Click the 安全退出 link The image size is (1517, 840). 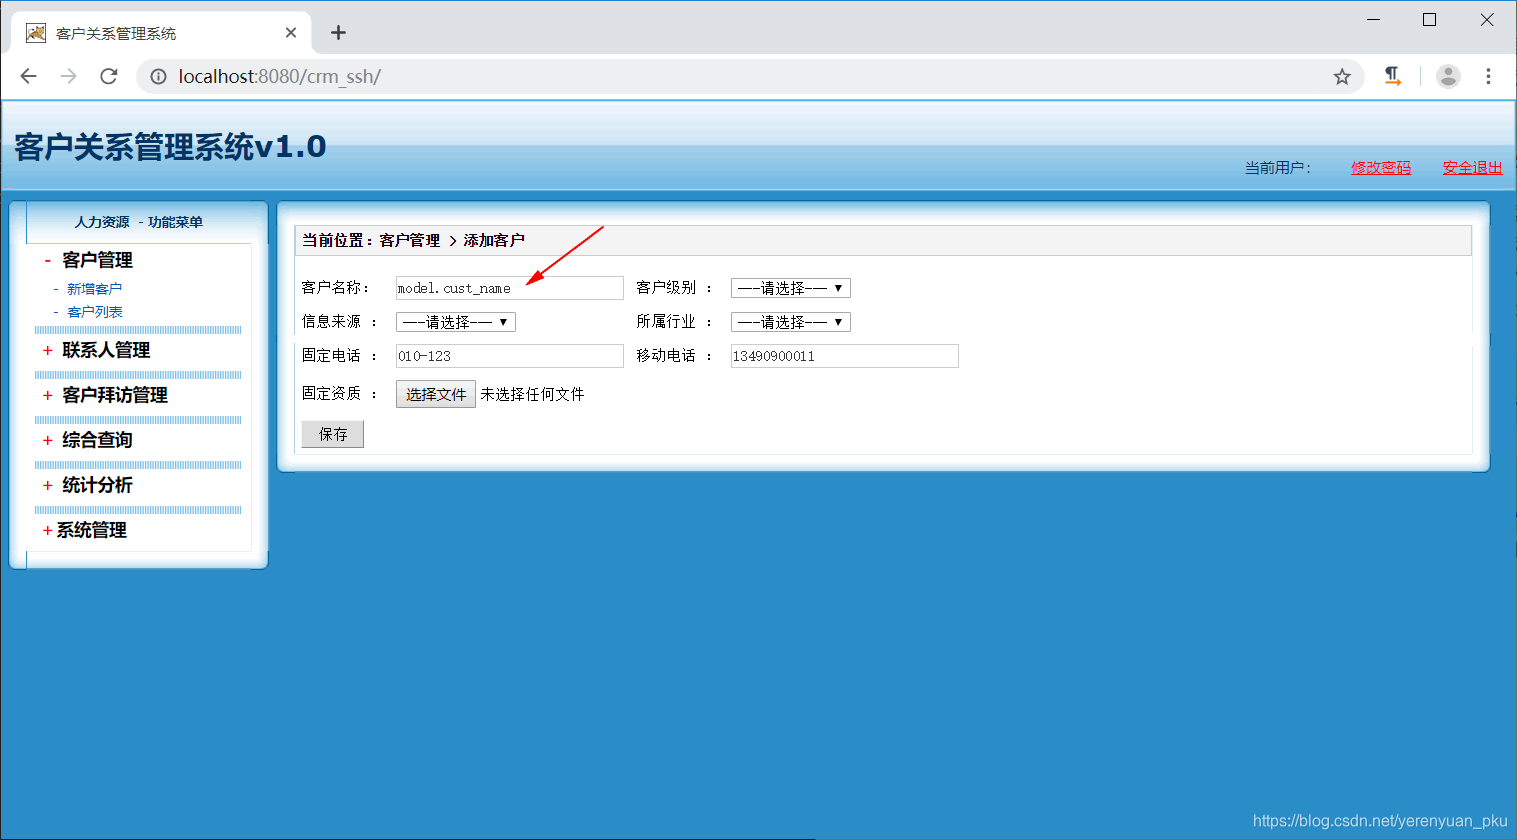point(1472,168)
